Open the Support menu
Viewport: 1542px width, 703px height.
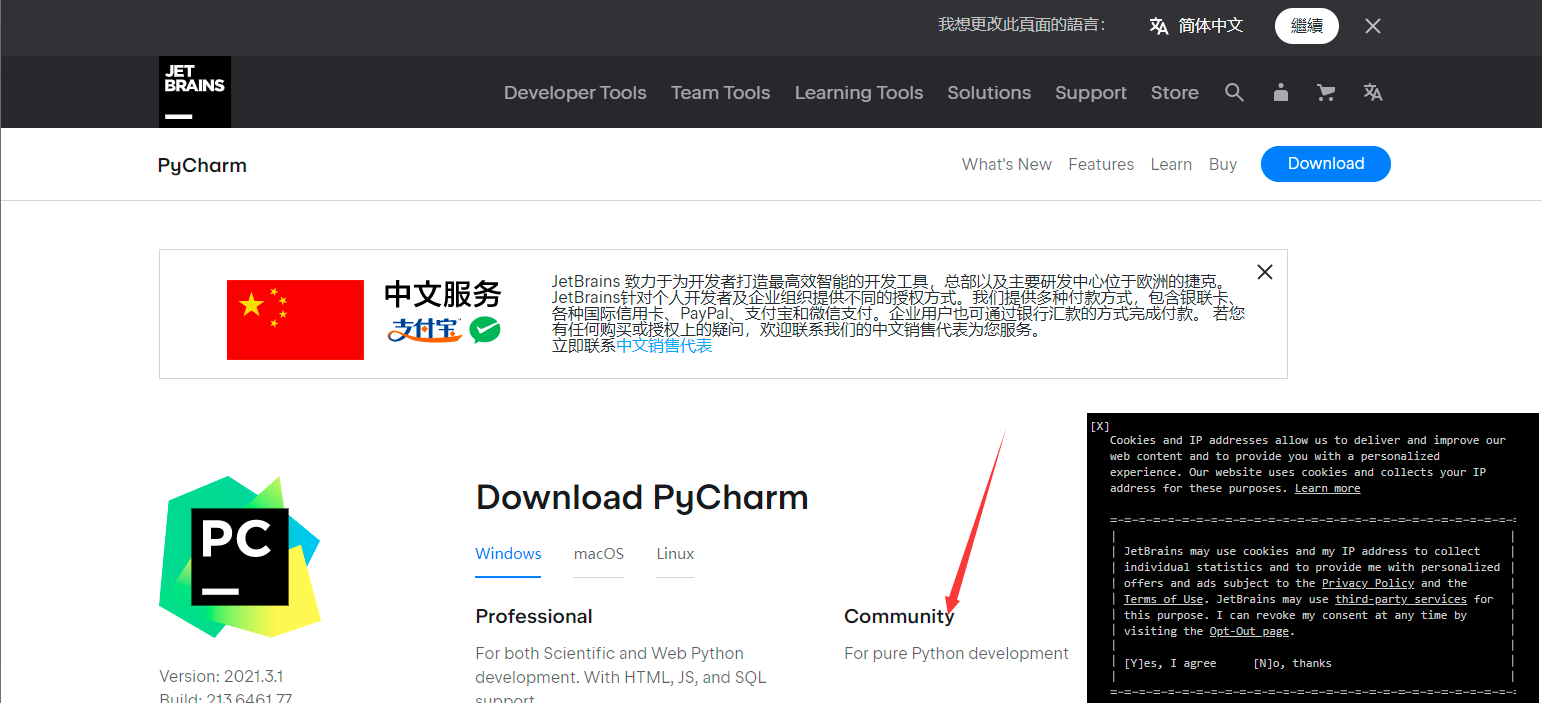(x=1090, y=92)
